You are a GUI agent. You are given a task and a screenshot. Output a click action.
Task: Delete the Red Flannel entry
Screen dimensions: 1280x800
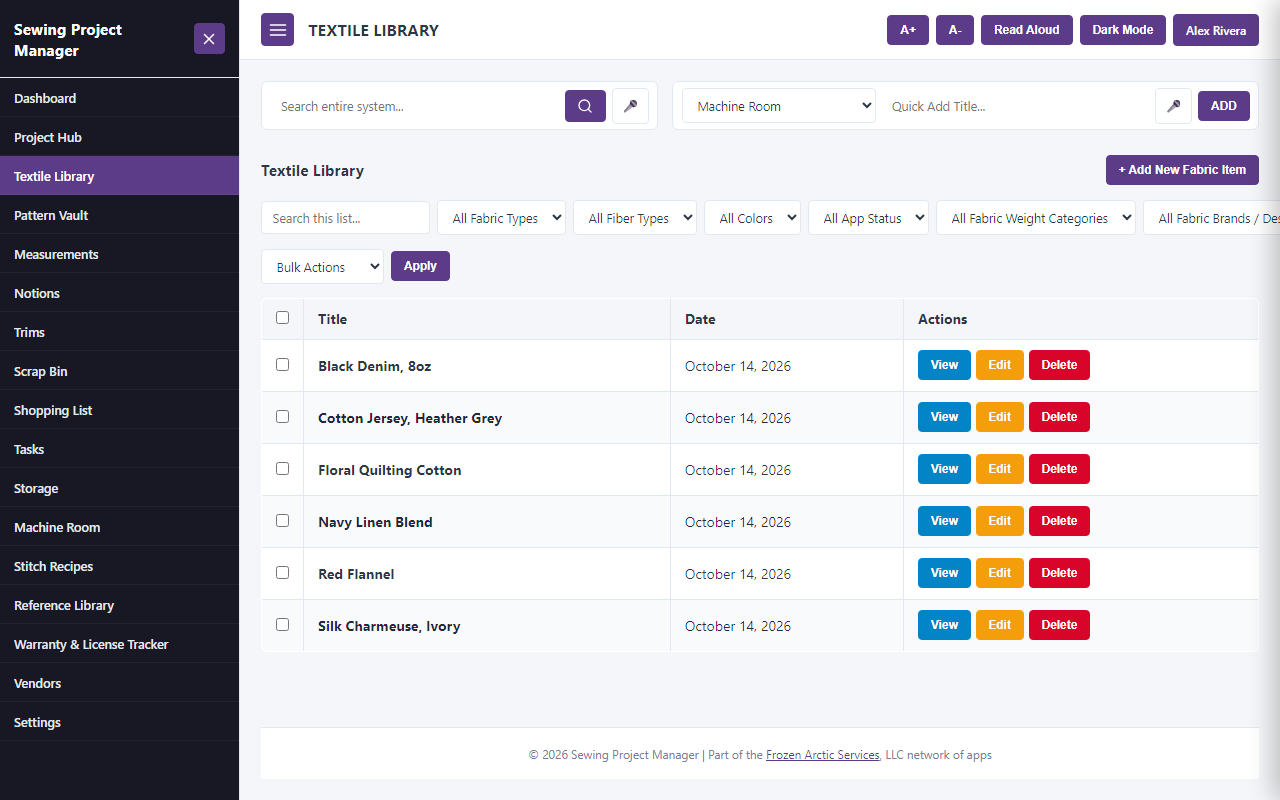1059,573
